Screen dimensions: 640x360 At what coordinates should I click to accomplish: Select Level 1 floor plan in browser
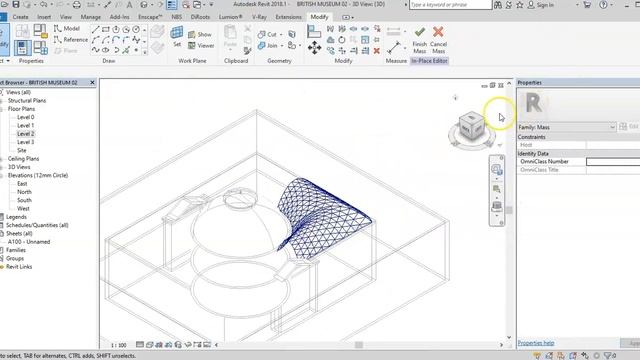click(25, 125)
